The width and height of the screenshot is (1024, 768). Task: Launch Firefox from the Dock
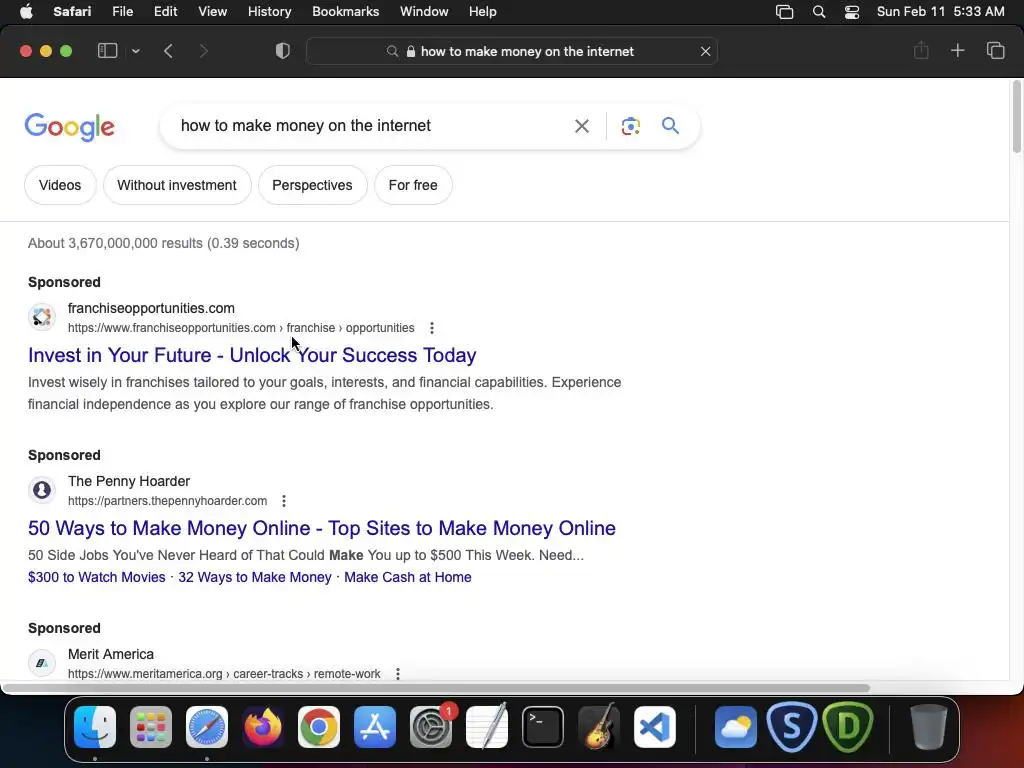point(263,727)
